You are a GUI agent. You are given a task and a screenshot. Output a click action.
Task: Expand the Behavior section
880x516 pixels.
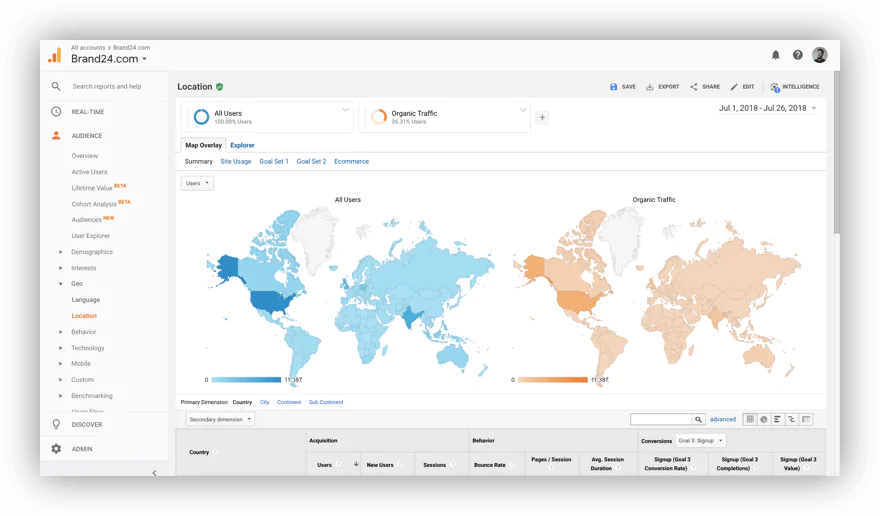click(x=61, y=332)
